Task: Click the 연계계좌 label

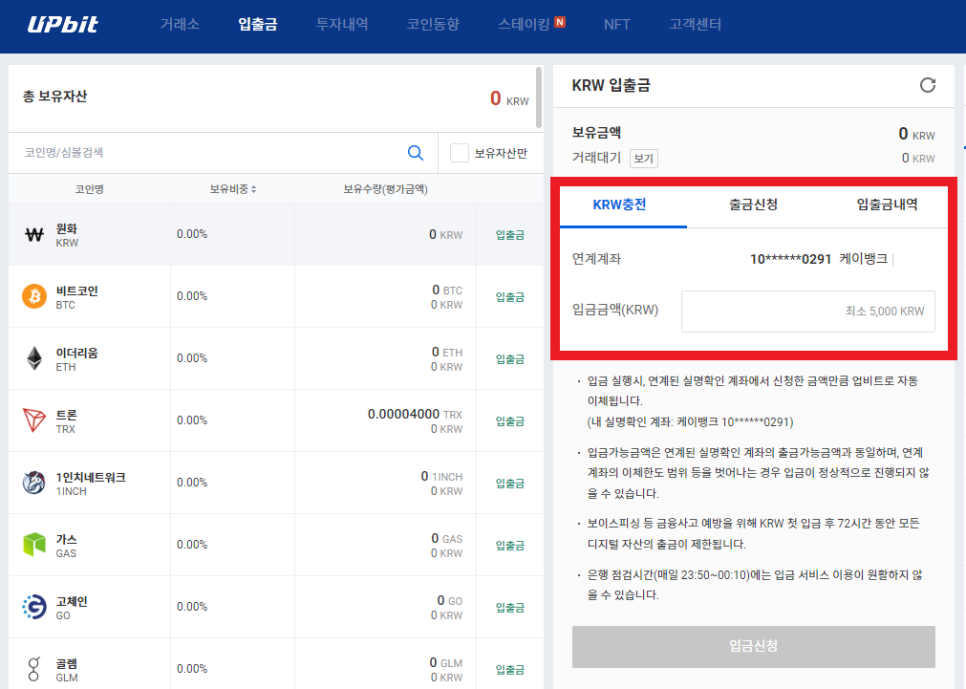Action: (x=596, y=259)
